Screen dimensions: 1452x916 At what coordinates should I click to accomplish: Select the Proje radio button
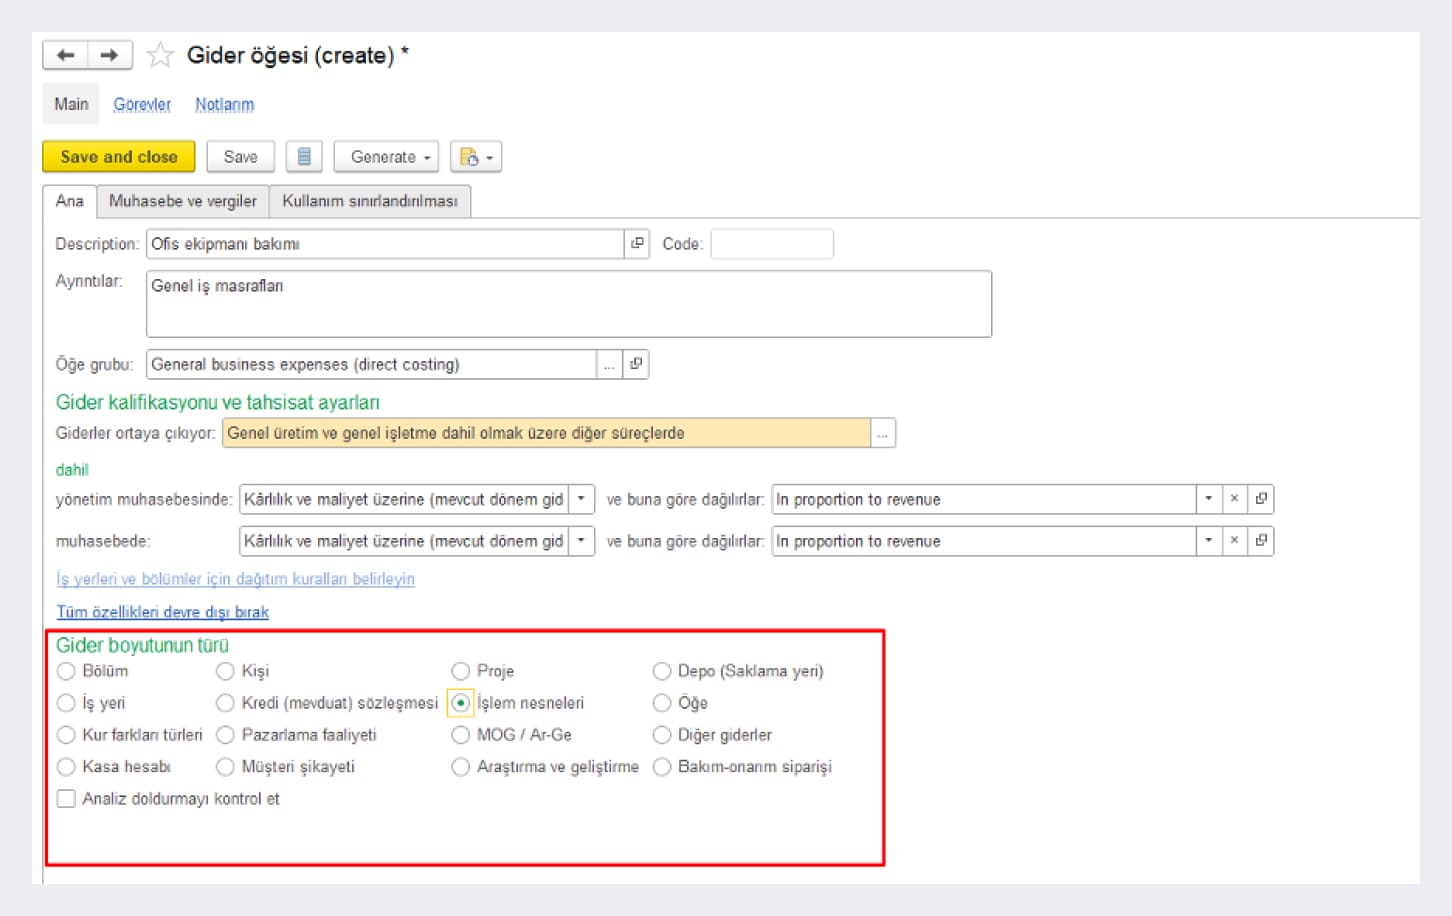coord(461,671)
